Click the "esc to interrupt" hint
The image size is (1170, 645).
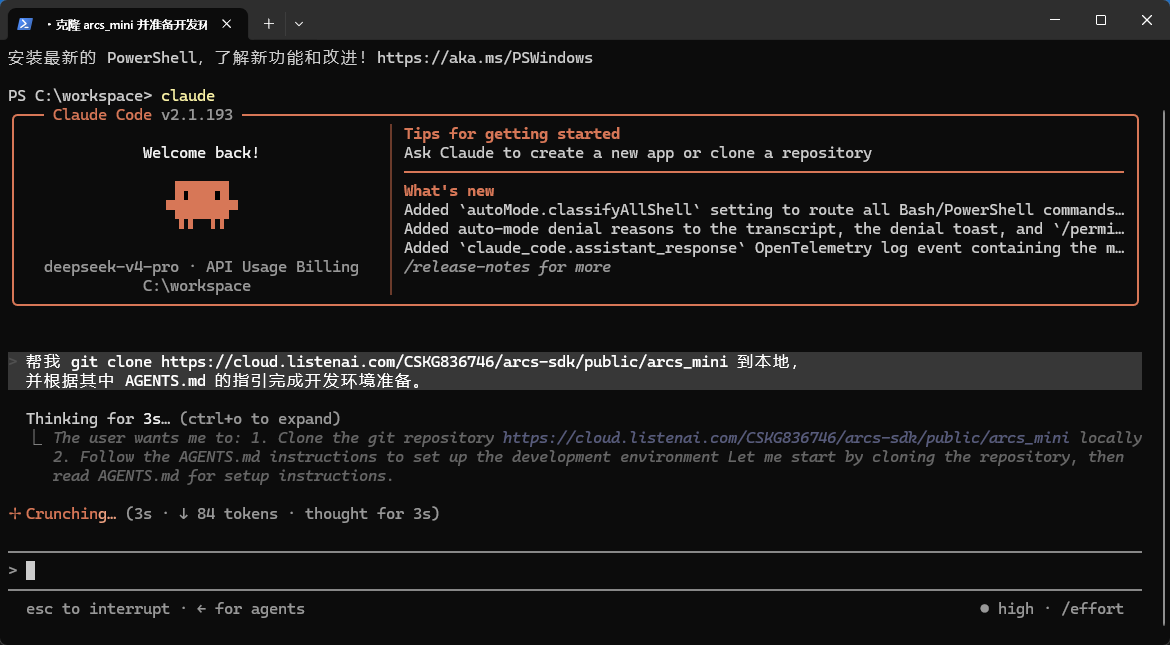point(98,608)
